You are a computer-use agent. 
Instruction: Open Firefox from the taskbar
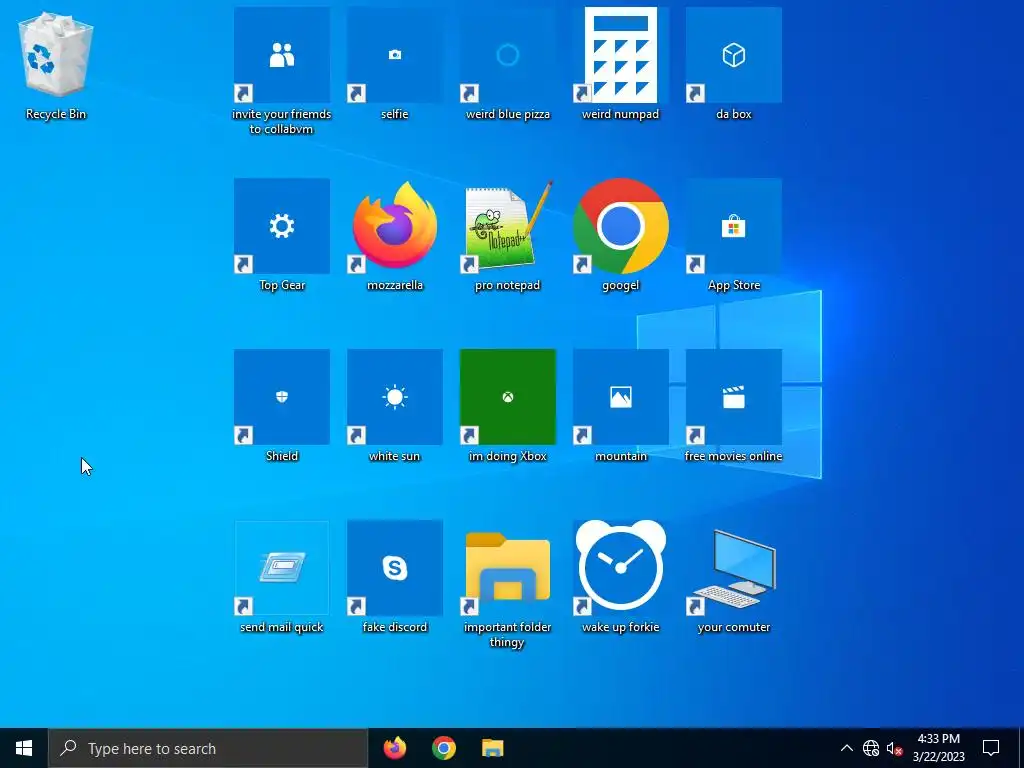point(394,748)
